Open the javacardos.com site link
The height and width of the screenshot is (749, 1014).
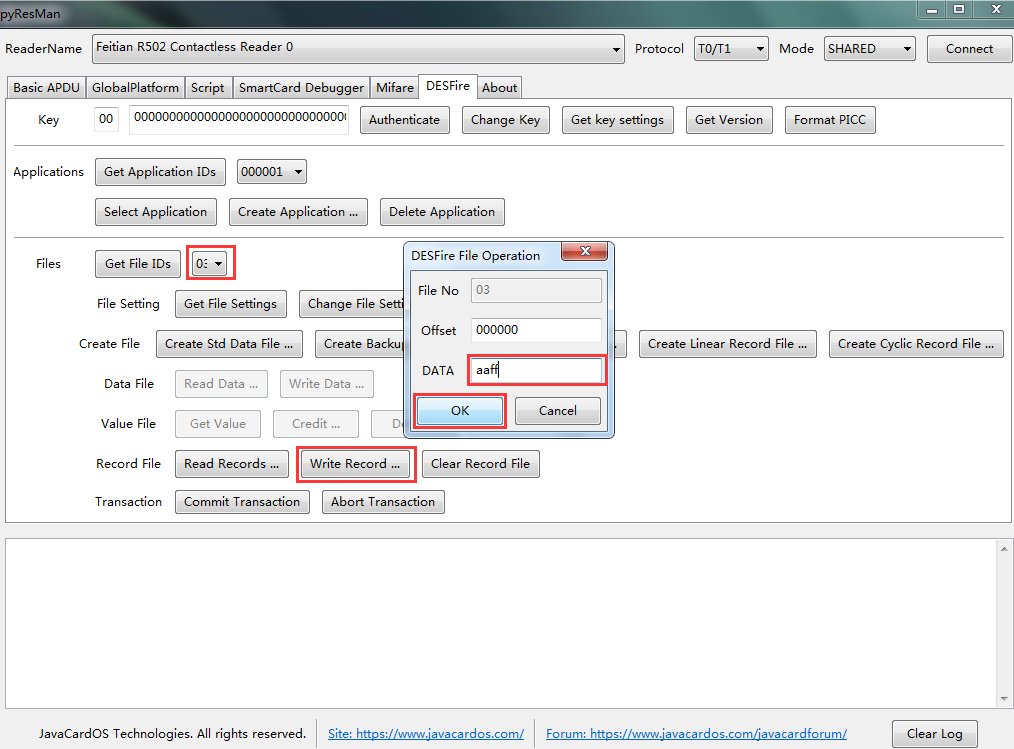pos(426,733)
